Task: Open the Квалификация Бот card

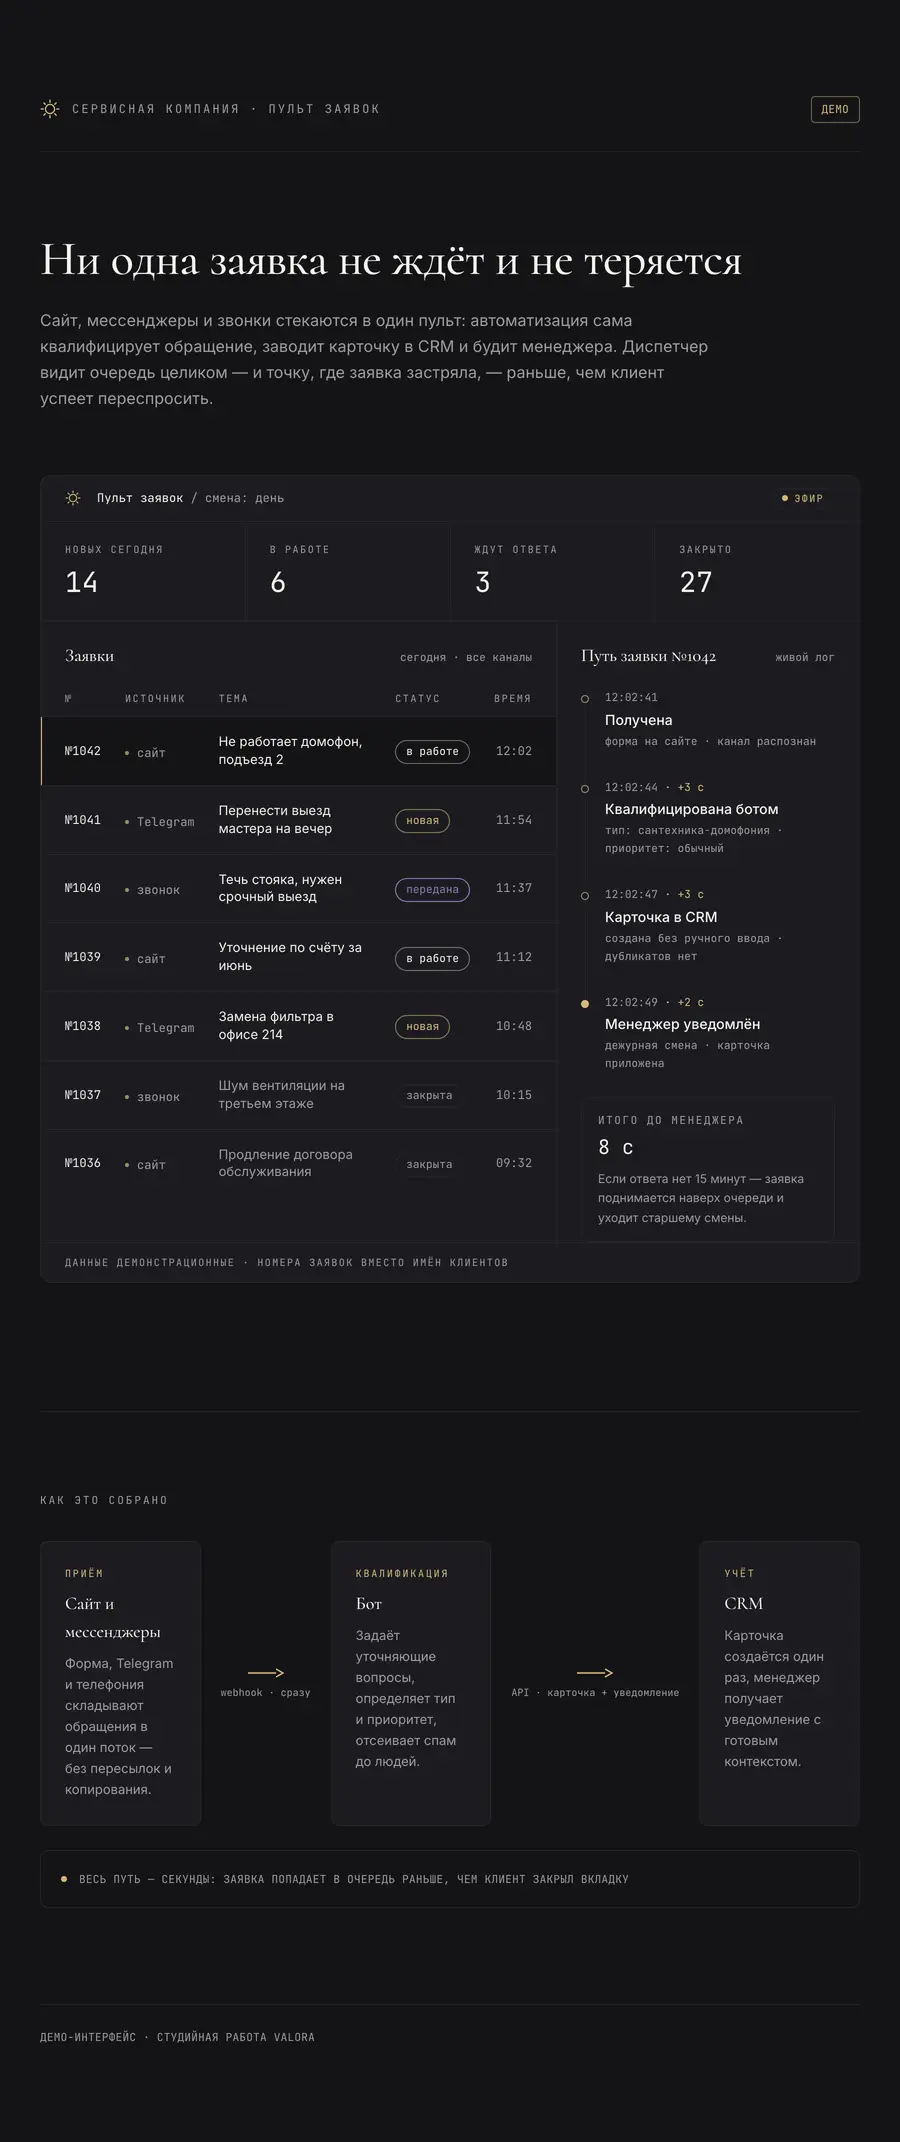Action: [x=411, y=1683]
